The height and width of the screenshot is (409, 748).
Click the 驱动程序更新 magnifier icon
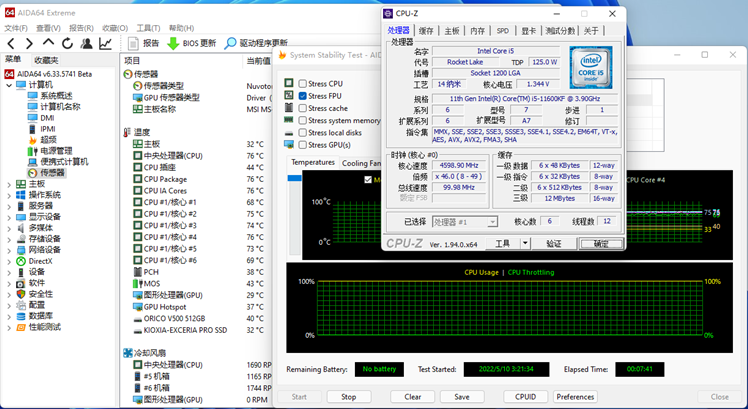point(230,43)
